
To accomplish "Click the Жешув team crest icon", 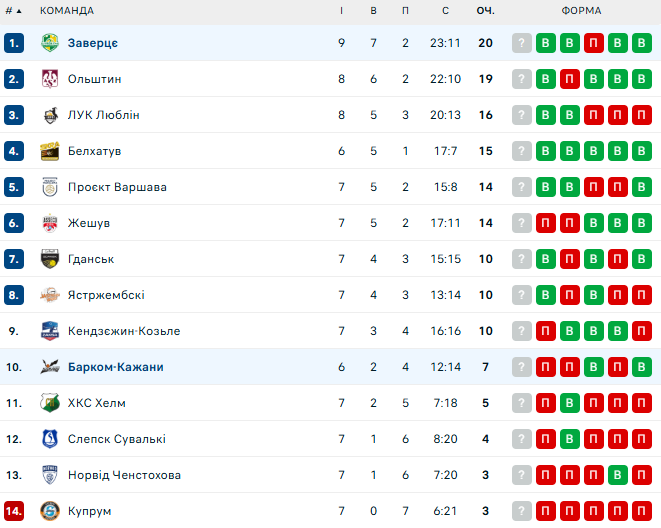I will click(50, 223).
